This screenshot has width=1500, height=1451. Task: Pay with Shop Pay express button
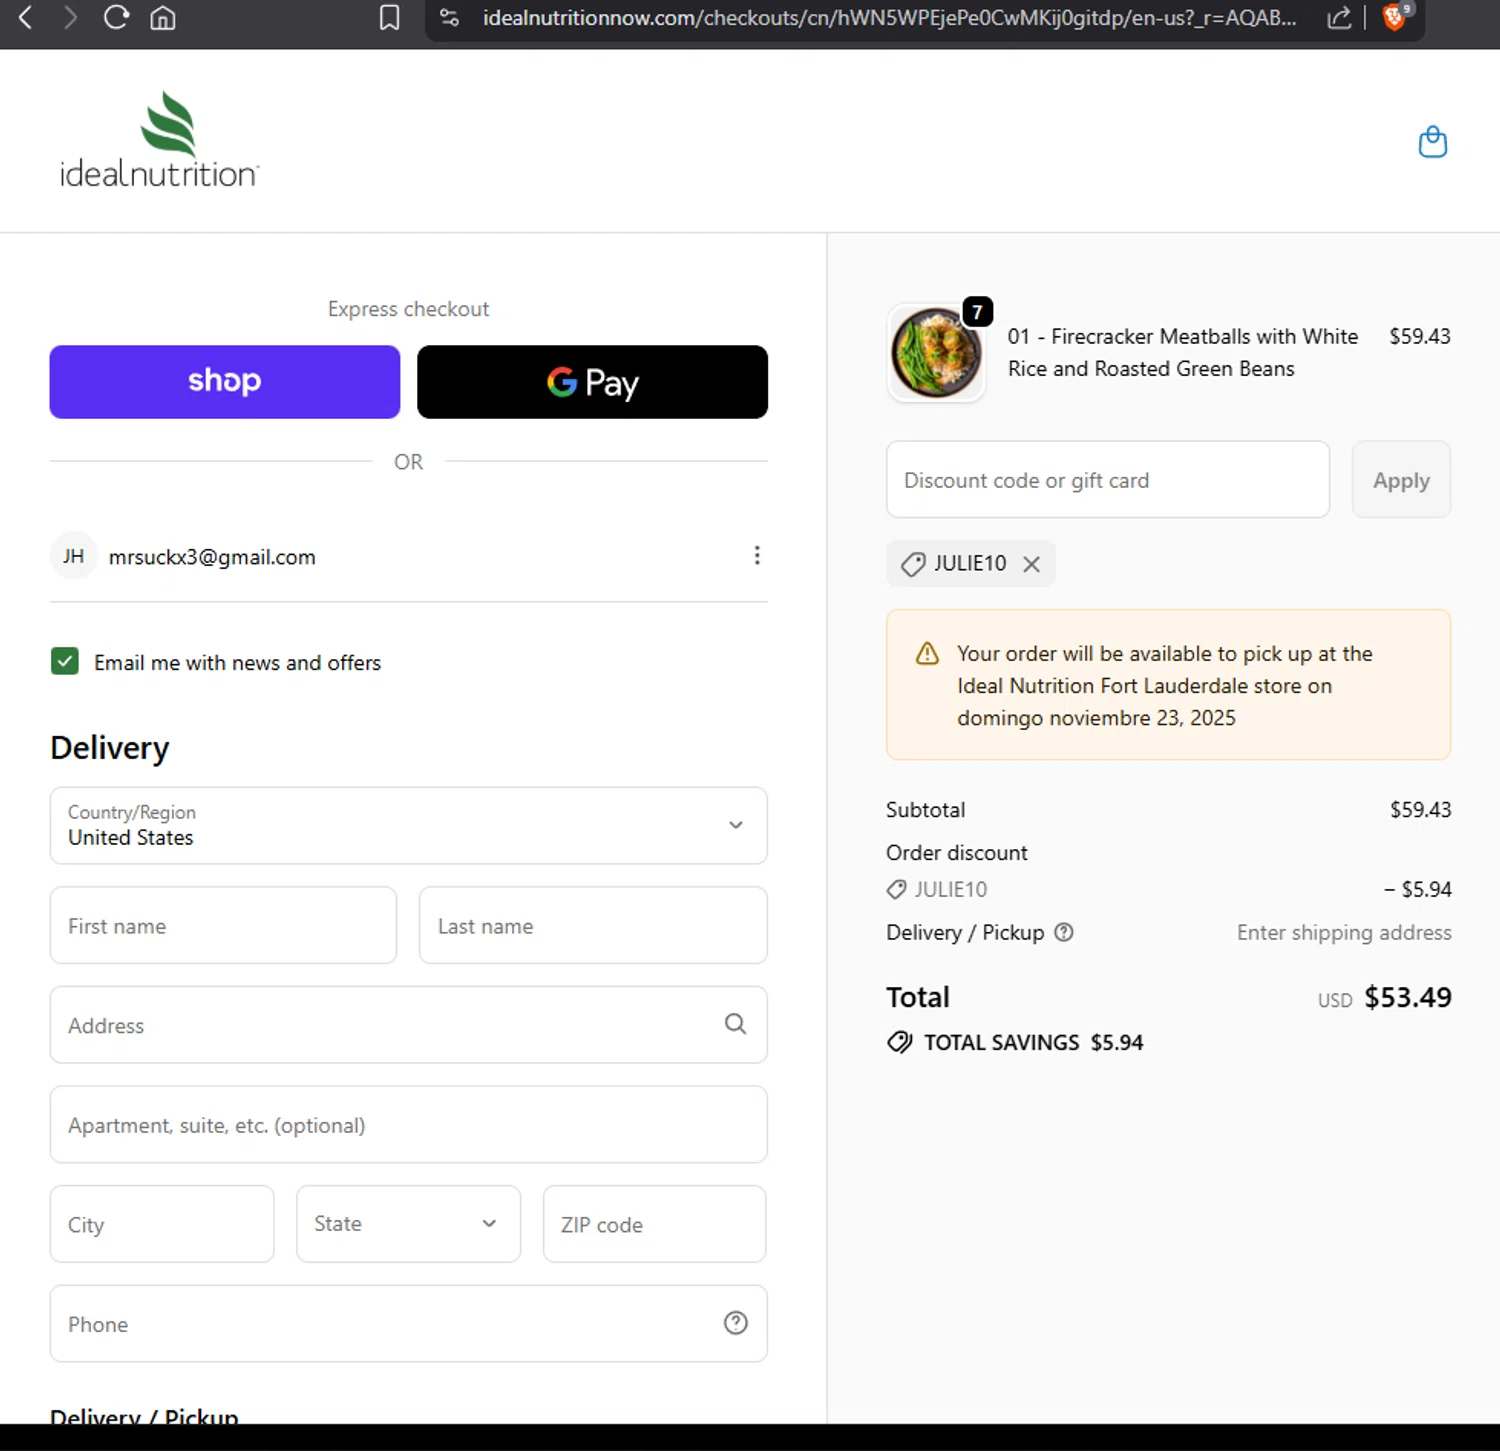pyautogui.click(x=225, y=382)
